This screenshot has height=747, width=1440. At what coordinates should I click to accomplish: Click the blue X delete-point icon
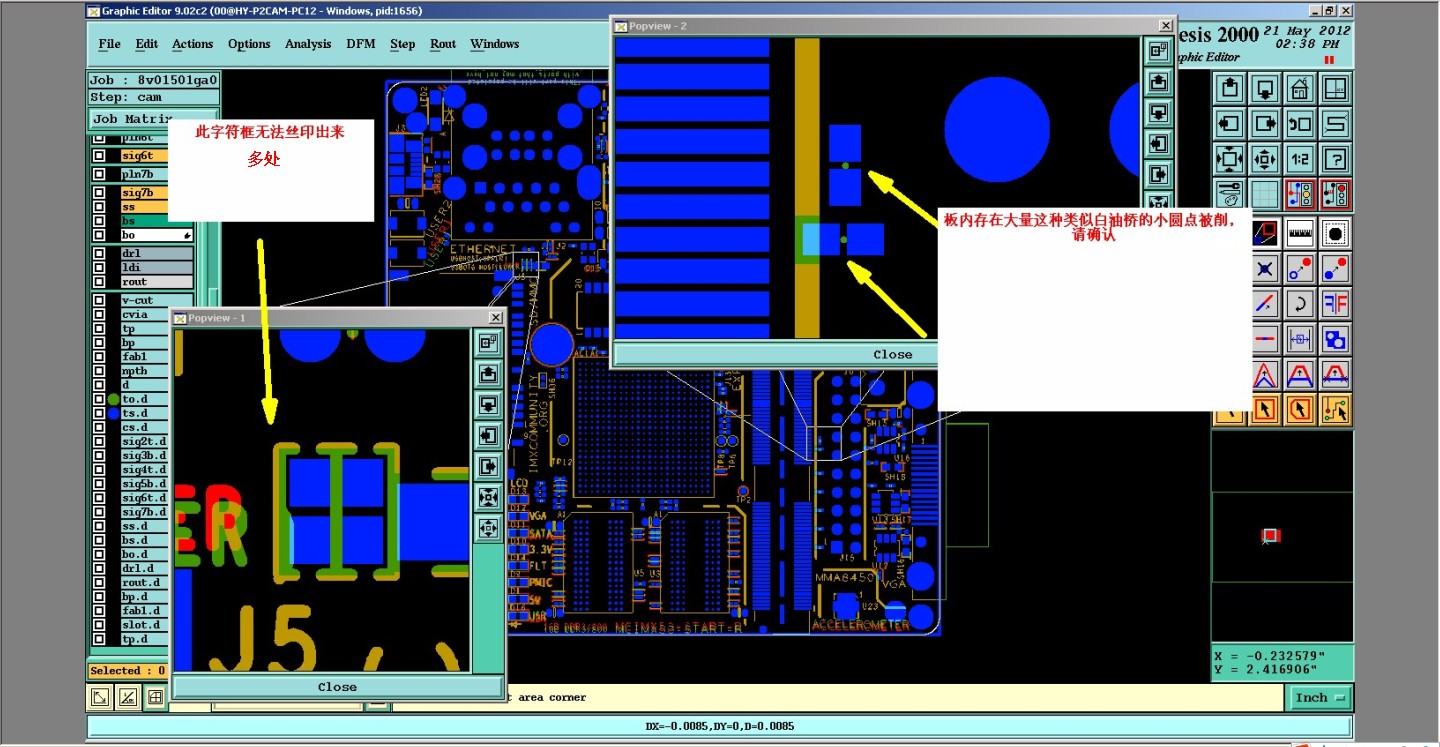1265,269
